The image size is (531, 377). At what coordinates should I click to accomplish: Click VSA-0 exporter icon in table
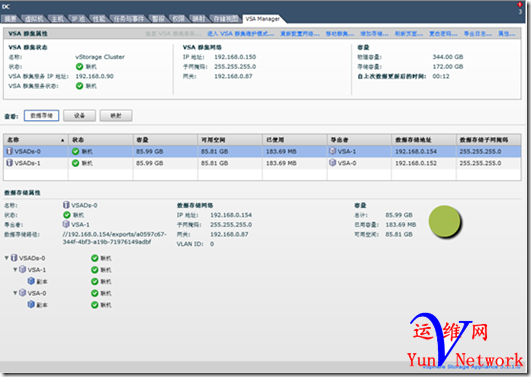click(x=333, y=163)
